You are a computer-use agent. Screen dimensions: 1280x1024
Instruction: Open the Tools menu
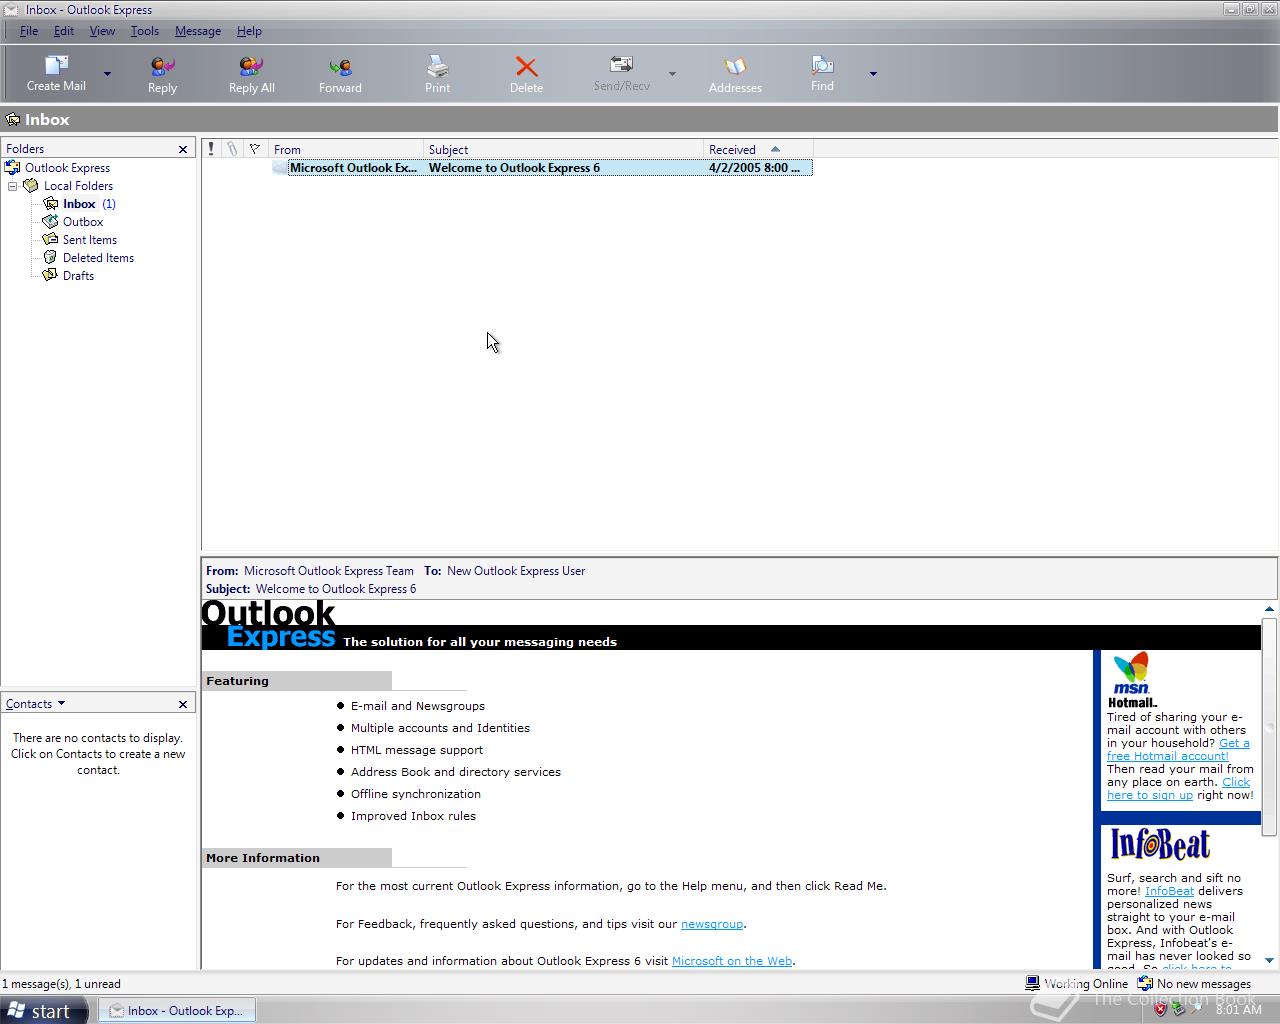(145, 31)
